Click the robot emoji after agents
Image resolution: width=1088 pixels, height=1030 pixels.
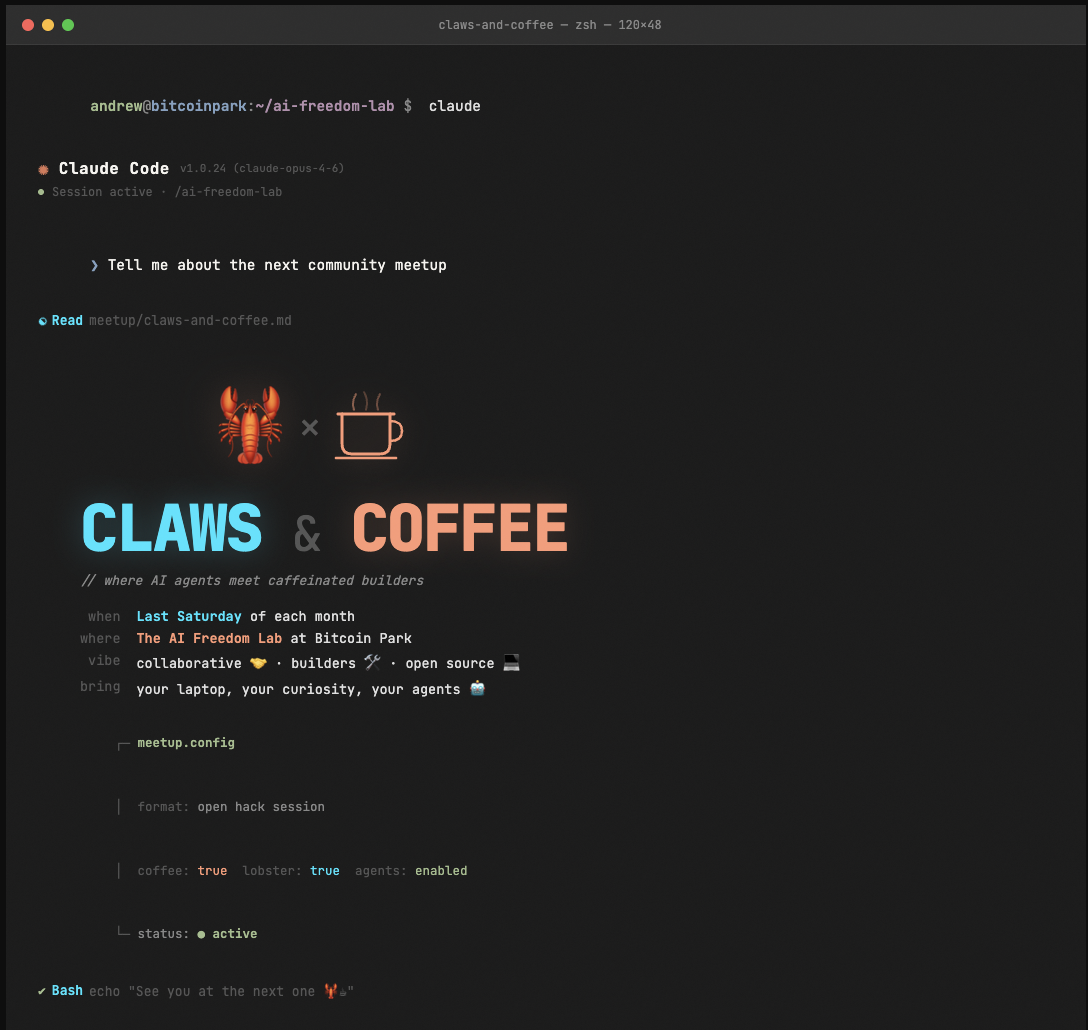point(477,689)
